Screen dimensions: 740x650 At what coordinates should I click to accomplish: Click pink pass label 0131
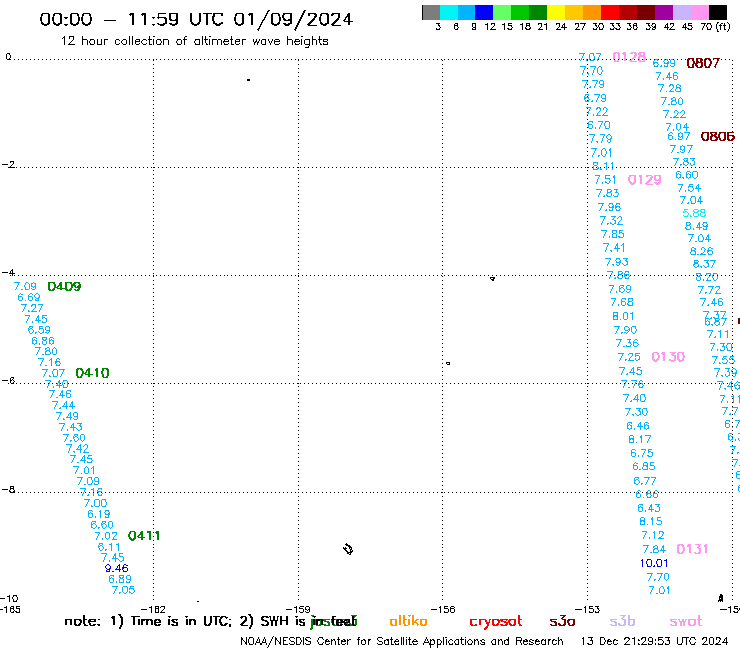pos(692,549)
